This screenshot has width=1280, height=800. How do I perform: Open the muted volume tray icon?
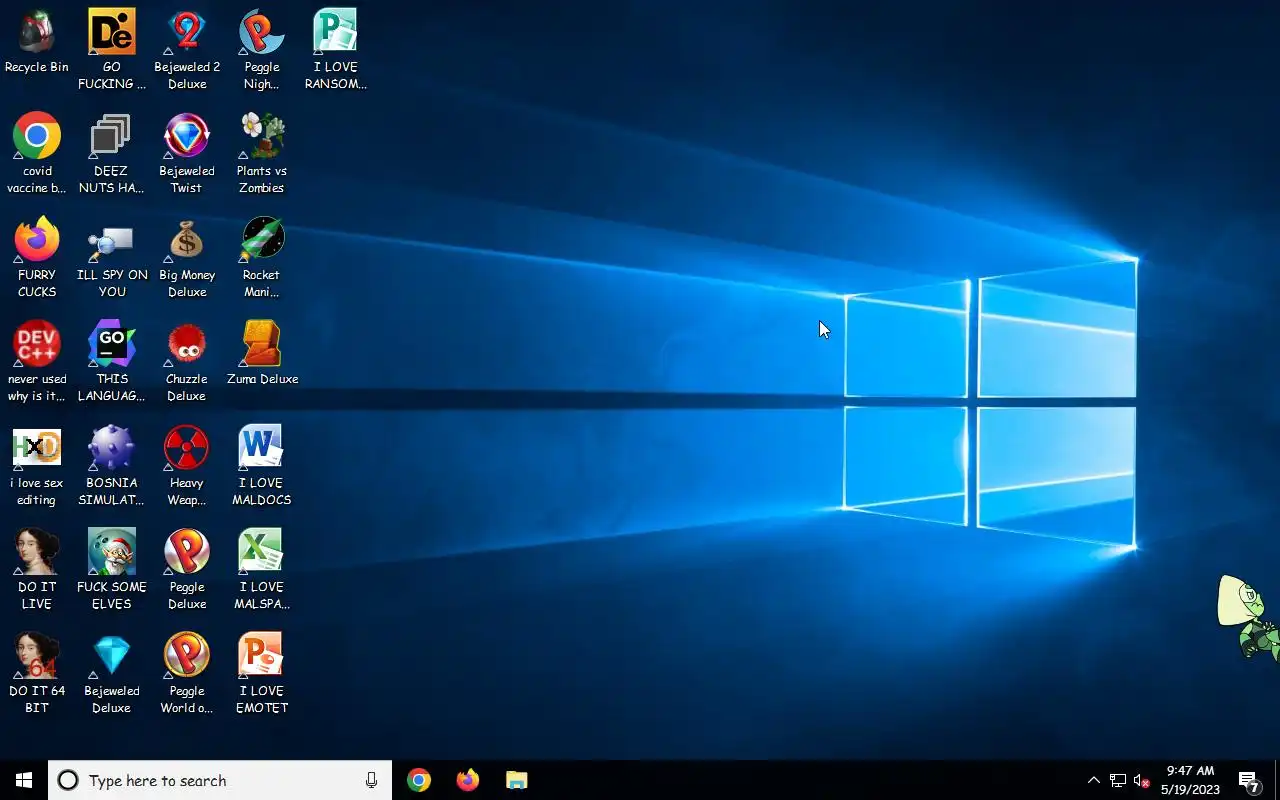[x=1142, y=780]
